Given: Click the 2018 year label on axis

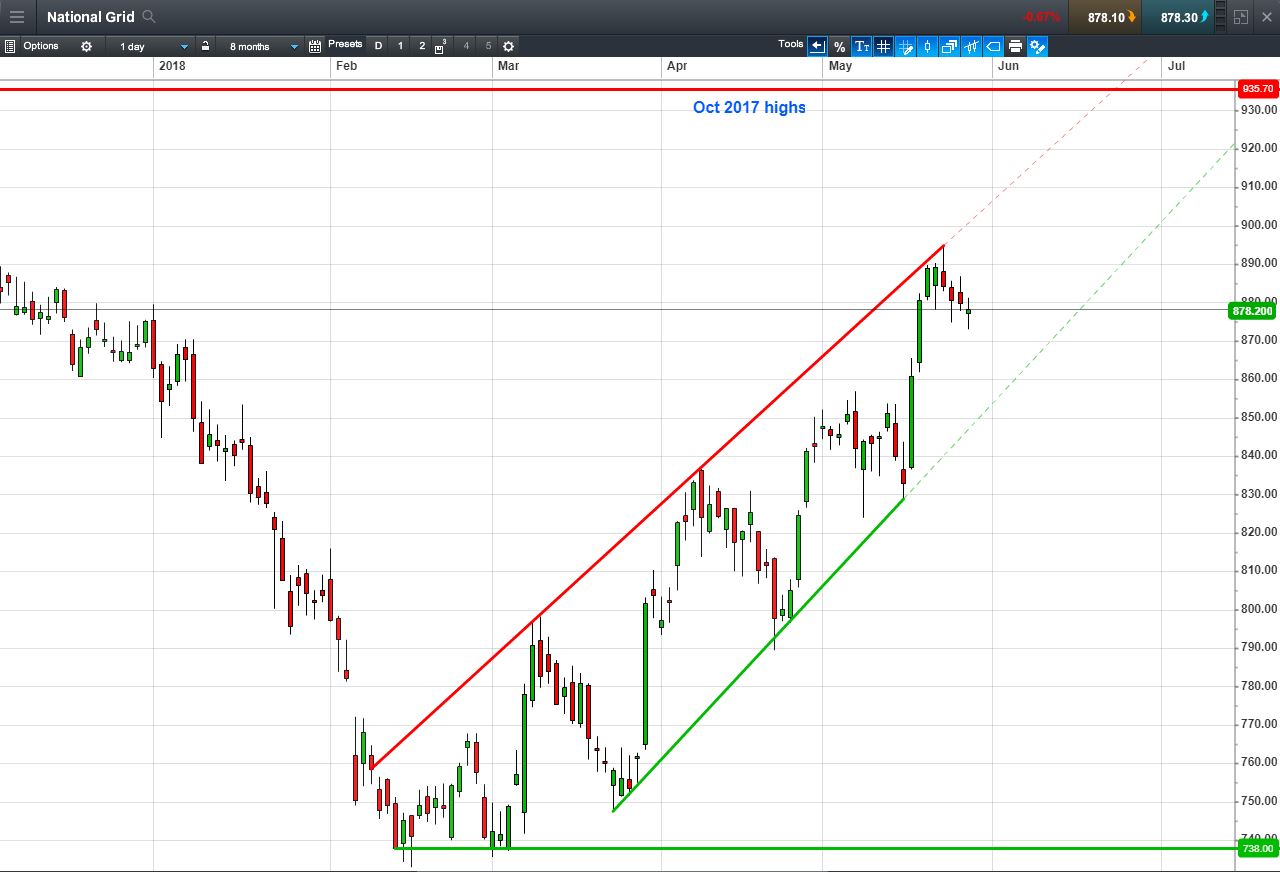Looking at the screenshot, I should tap(172, 66).
